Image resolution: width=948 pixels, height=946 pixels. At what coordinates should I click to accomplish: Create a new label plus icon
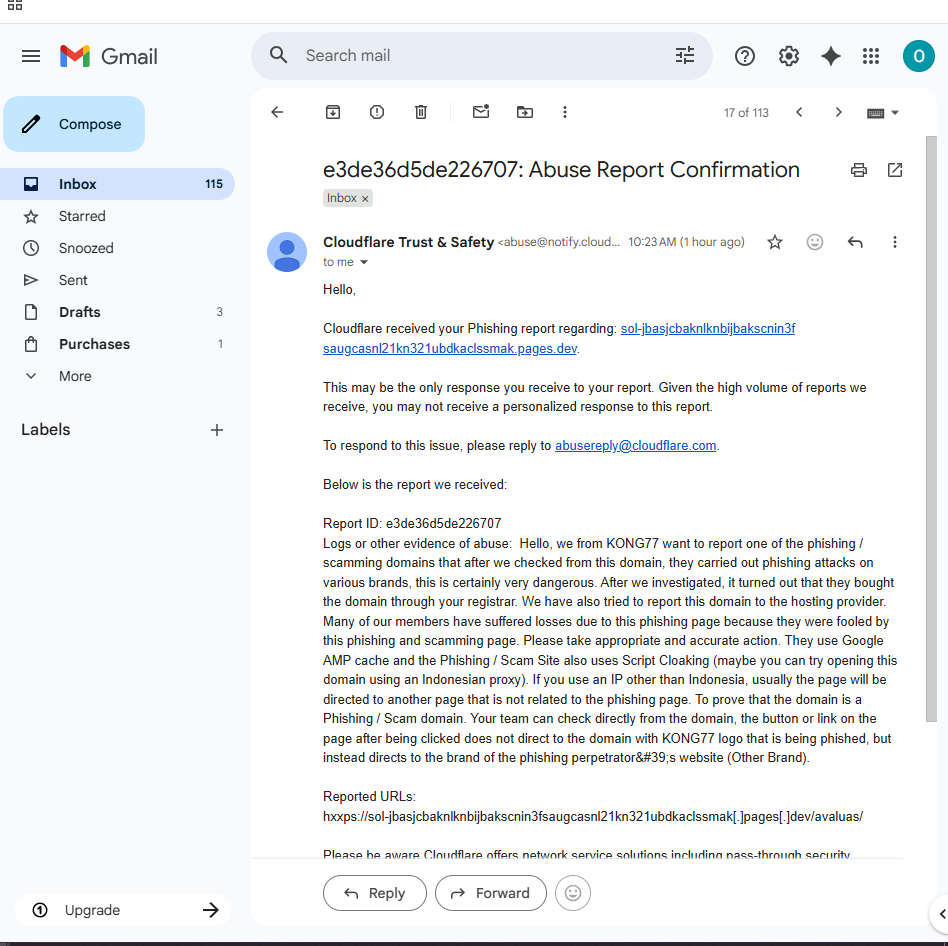point(216,430)
